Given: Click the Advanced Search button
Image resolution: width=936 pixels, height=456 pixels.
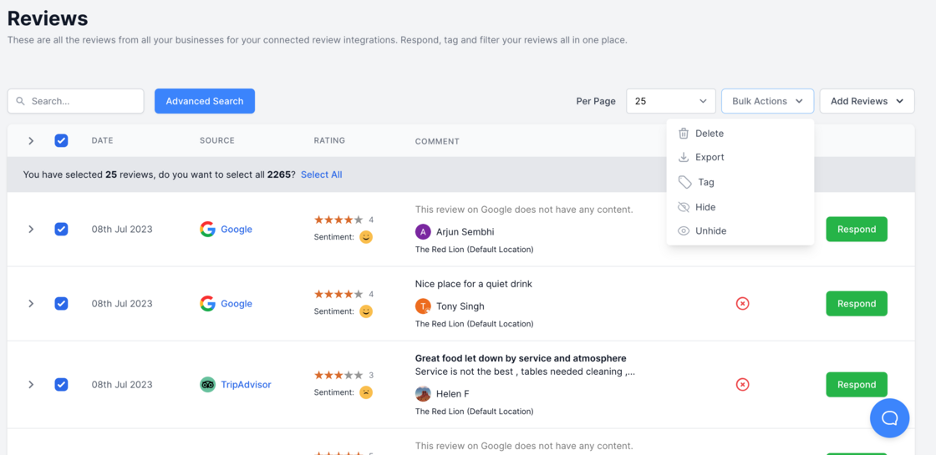Looking at the screenshot, I should pyautogui.click(x=204, y=101).
